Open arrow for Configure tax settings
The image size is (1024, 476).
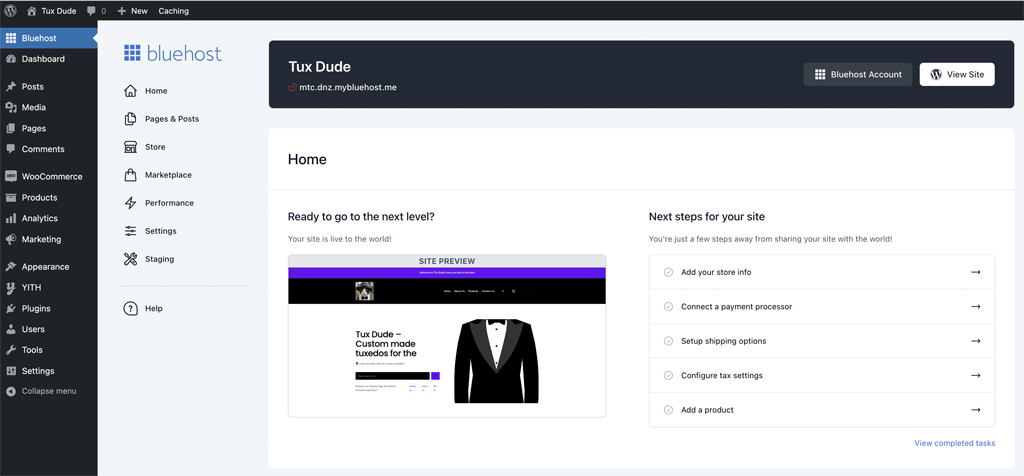(976, 375)
